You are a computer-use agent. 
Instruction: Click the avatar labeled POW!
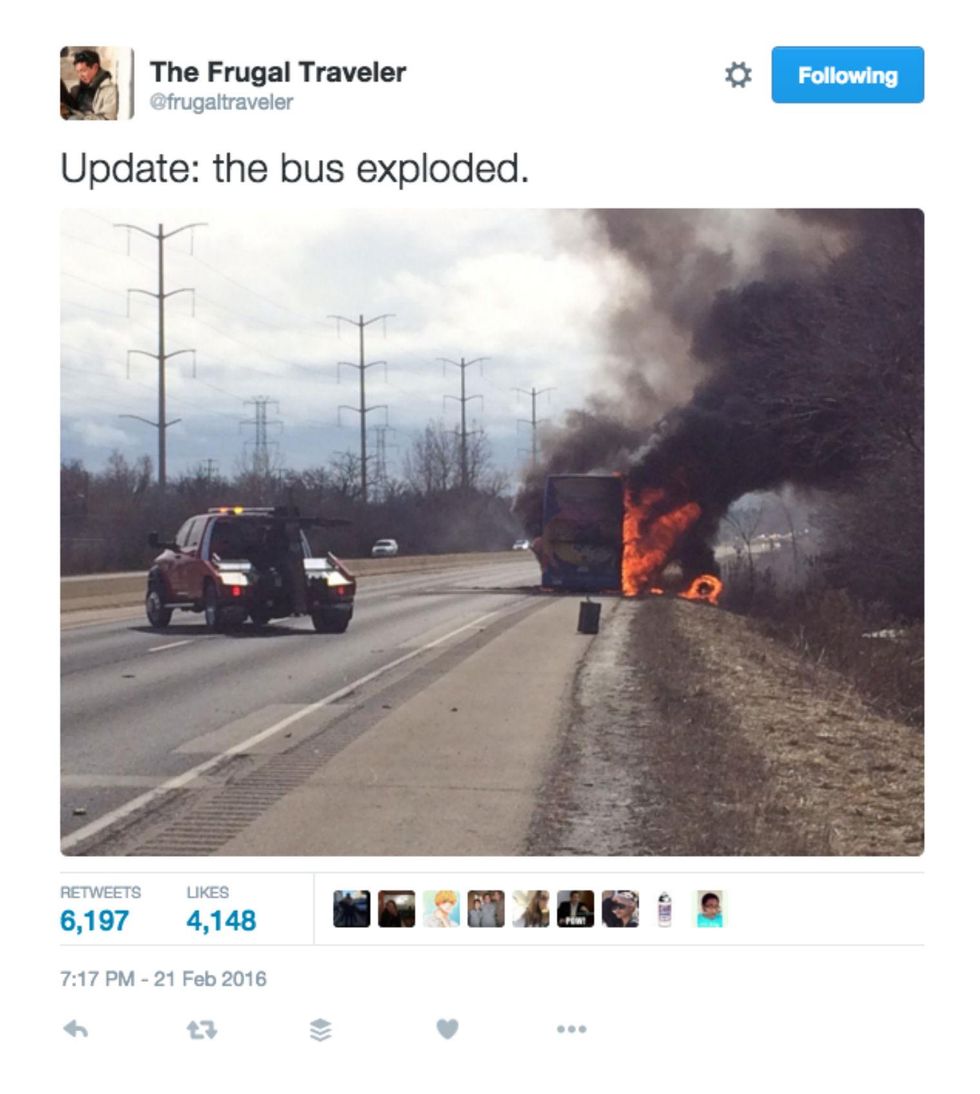click(575, 909)
